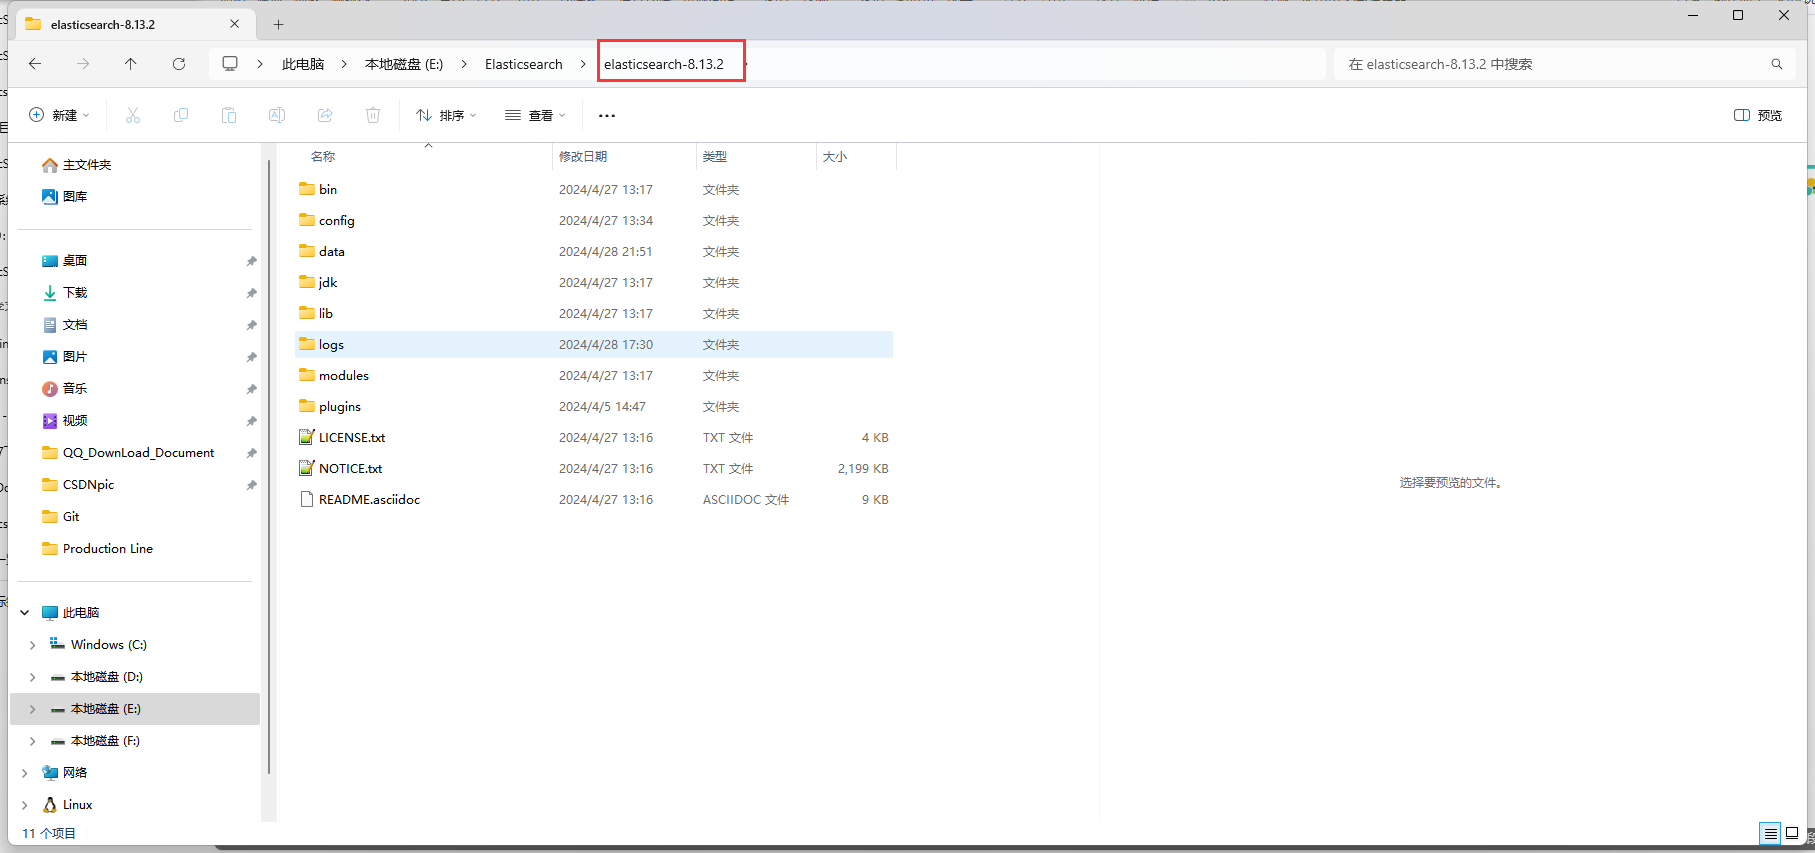Open 文档 in quick access
Screen dimensions: 1815x853
(x=65, y=325)
